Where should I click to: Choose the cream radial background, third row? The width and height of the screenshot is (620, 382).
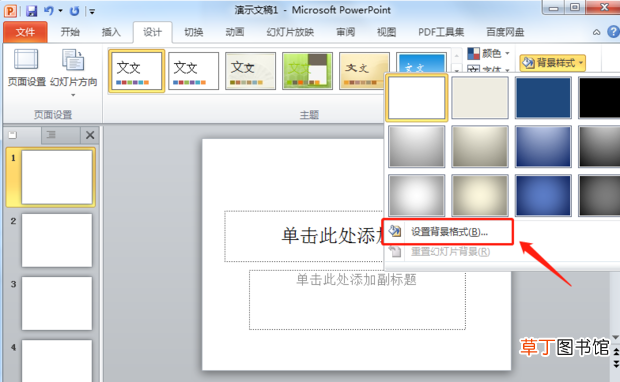[480, 195]
